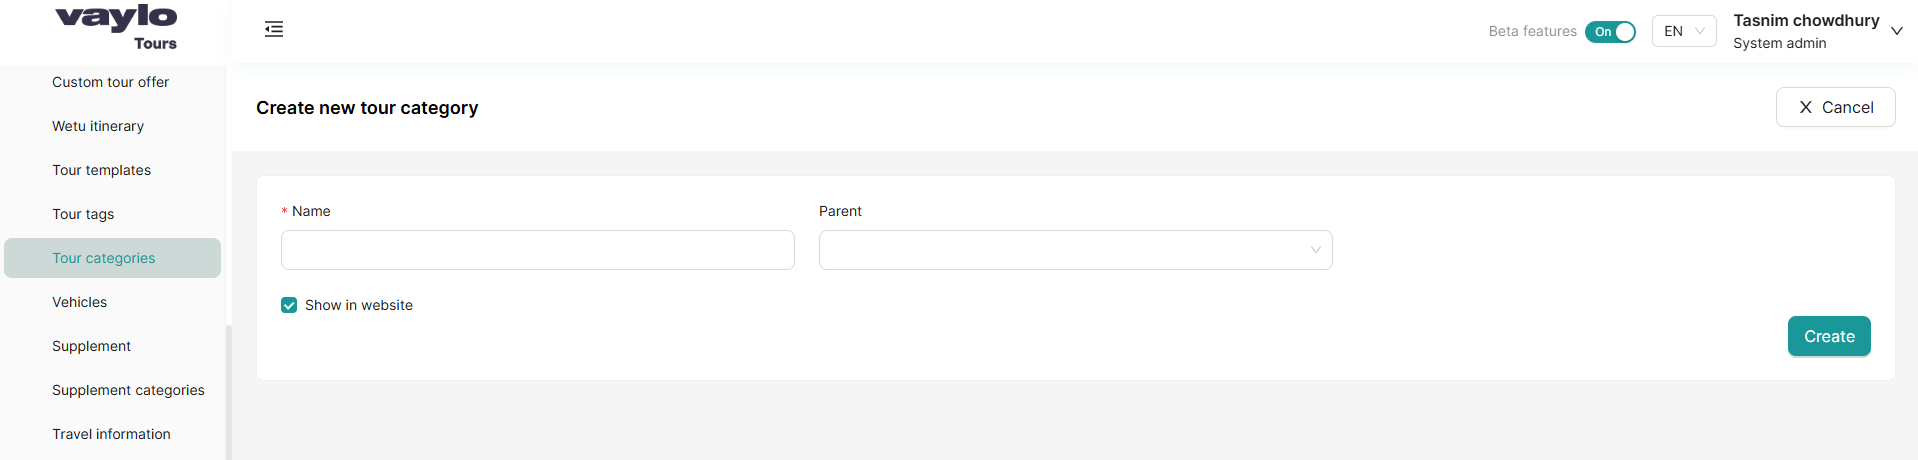Open the Tour tags page

click(x=83, y=214)
